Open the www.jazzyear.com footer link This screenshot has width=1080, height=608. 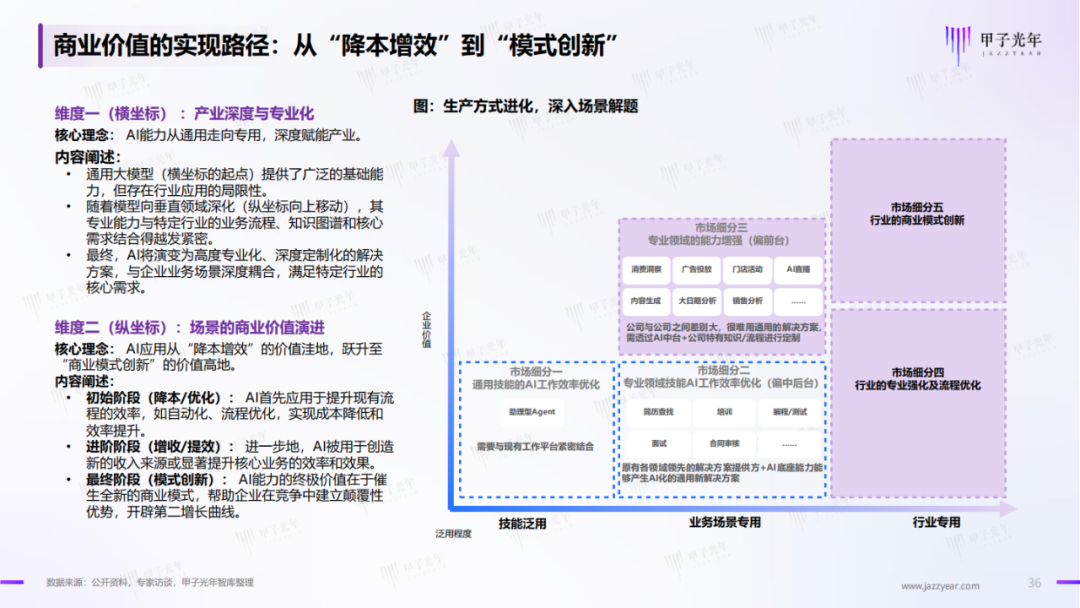tap(940, 586)
